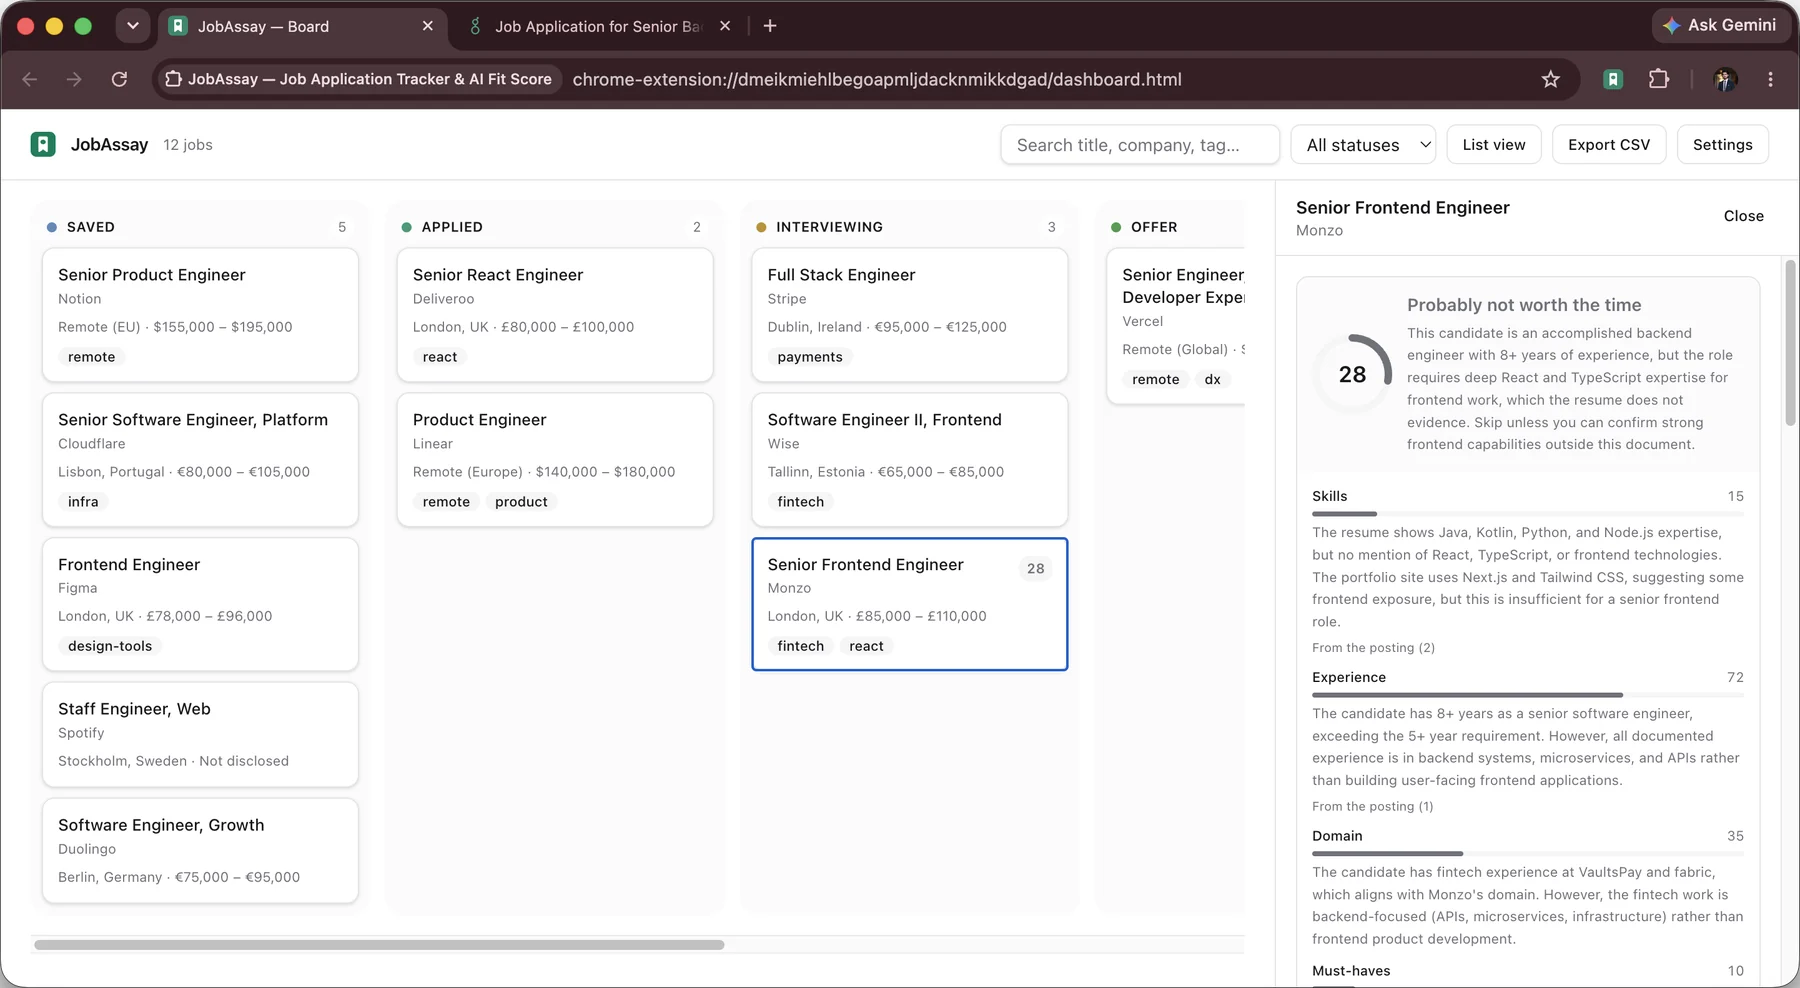The image size is (1800, 988).
Task: Open the Senior Software Engineer, Platform card
Action: 200,460
